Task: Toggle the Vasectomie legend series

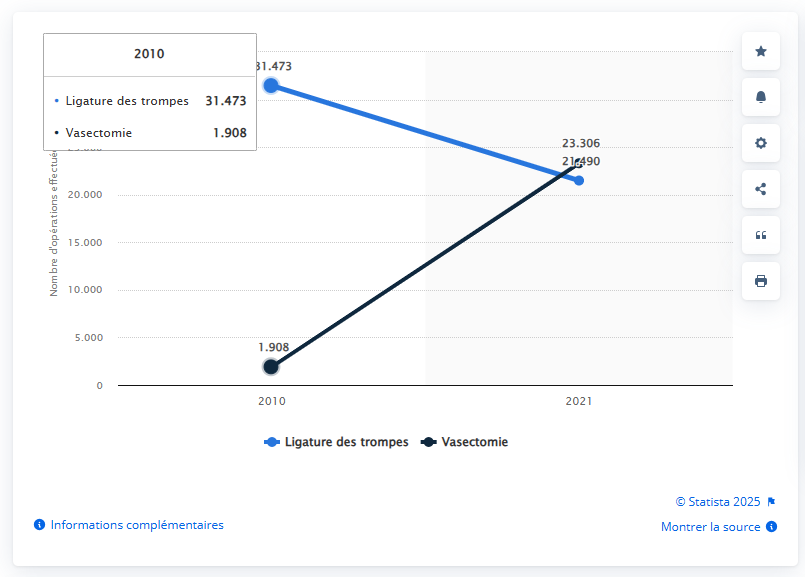Action: (x=466, y=442)
